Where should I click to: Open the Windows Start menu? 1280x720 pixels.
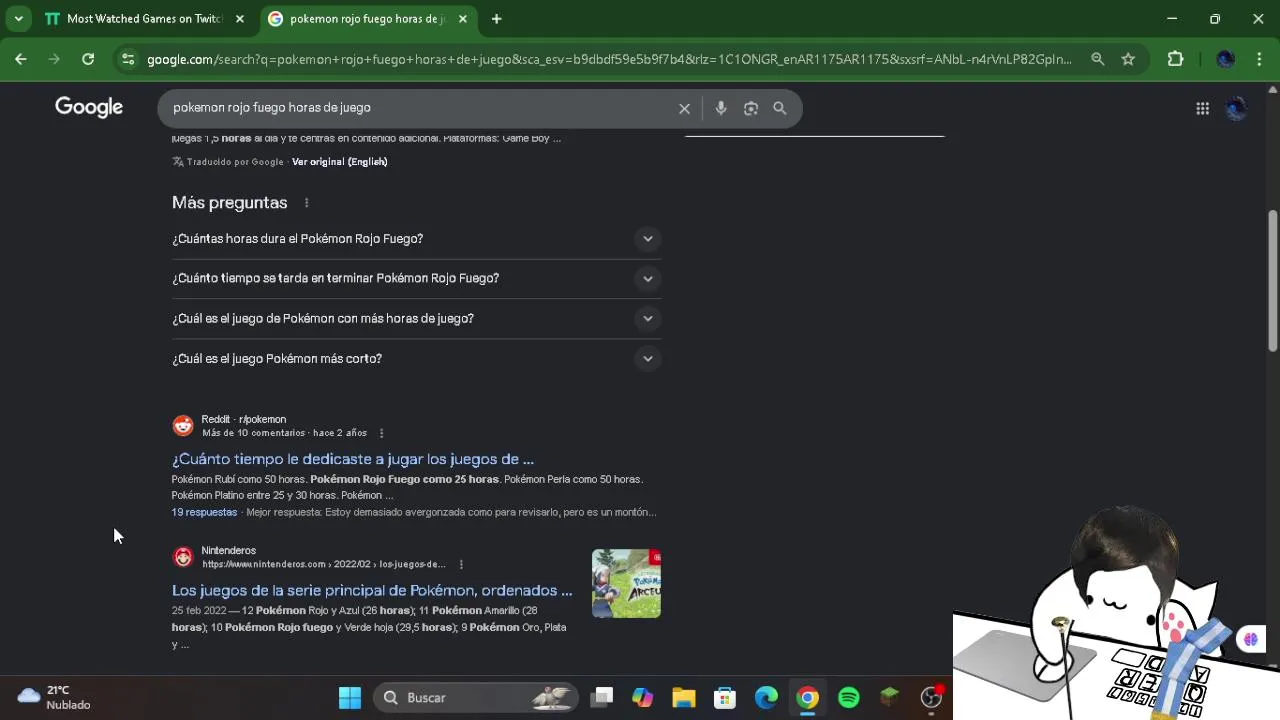click(350, 698)
